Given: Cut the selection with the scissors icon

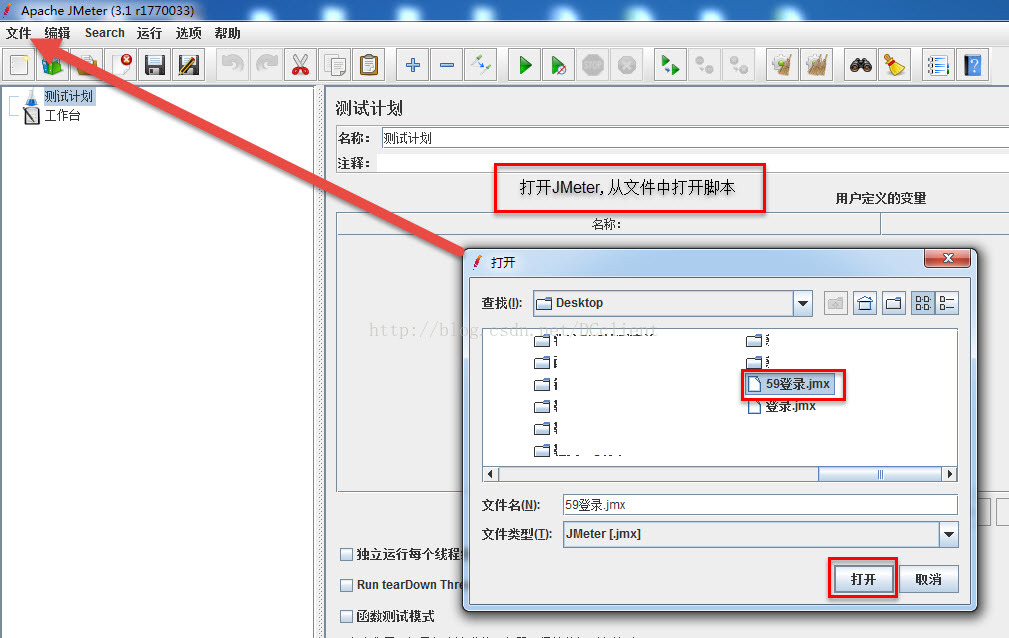Looking at the screenshot, I should 301,65.
